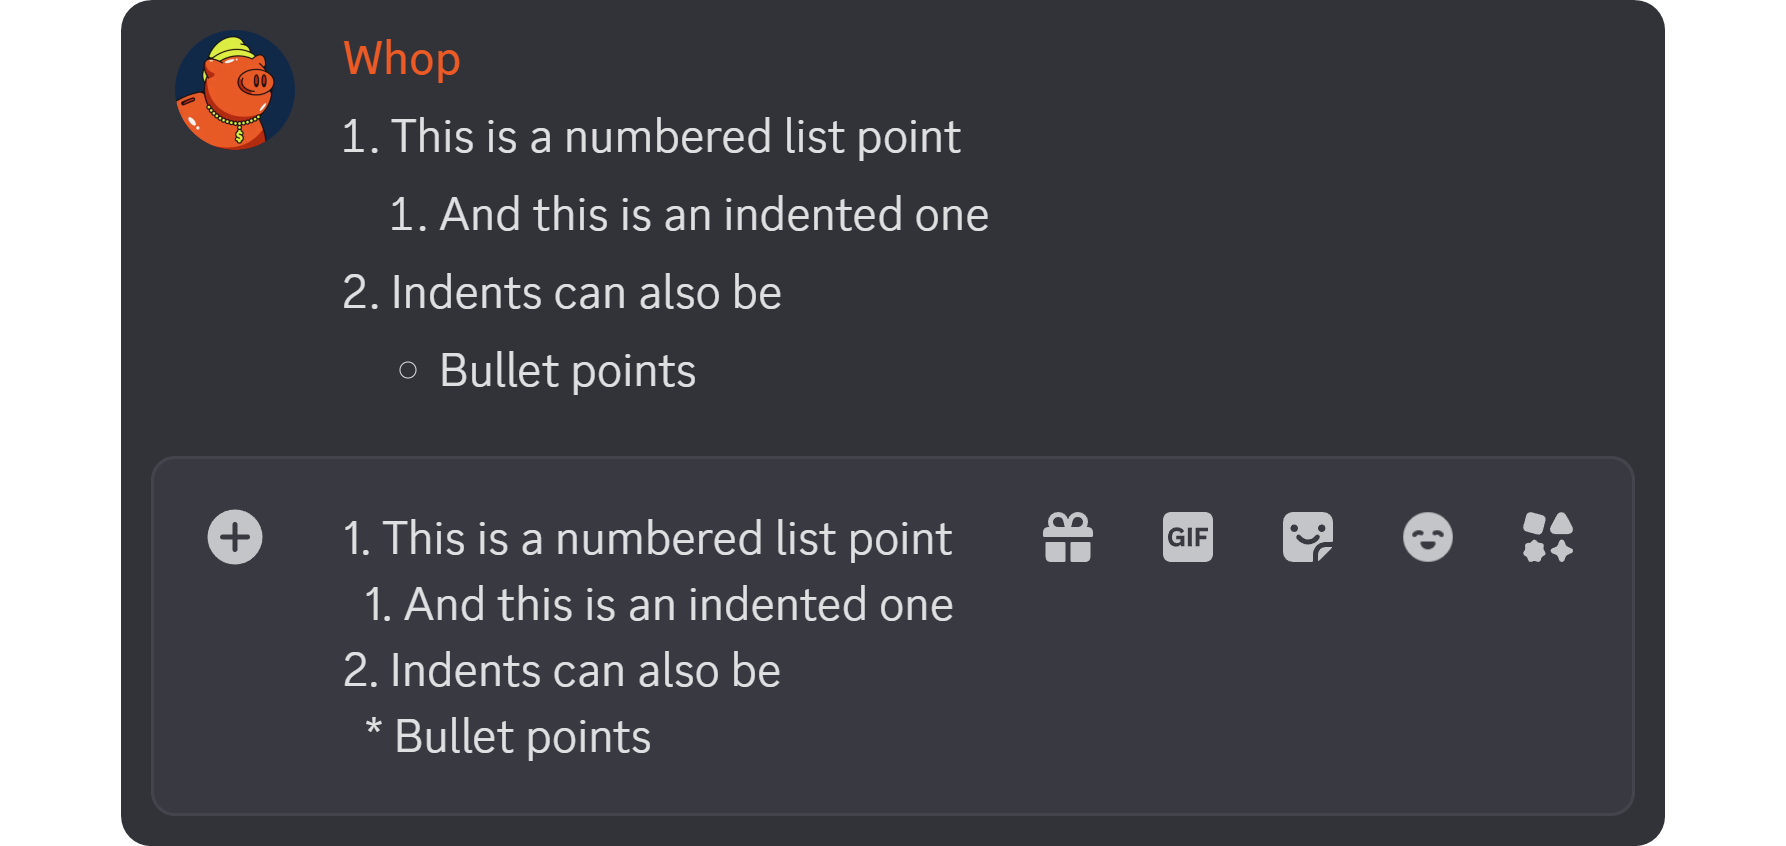Click the line 'Bullet points' in the message
Image resolution: width=1786 pixels, height=846 pixels.
[x=567, y=370]
